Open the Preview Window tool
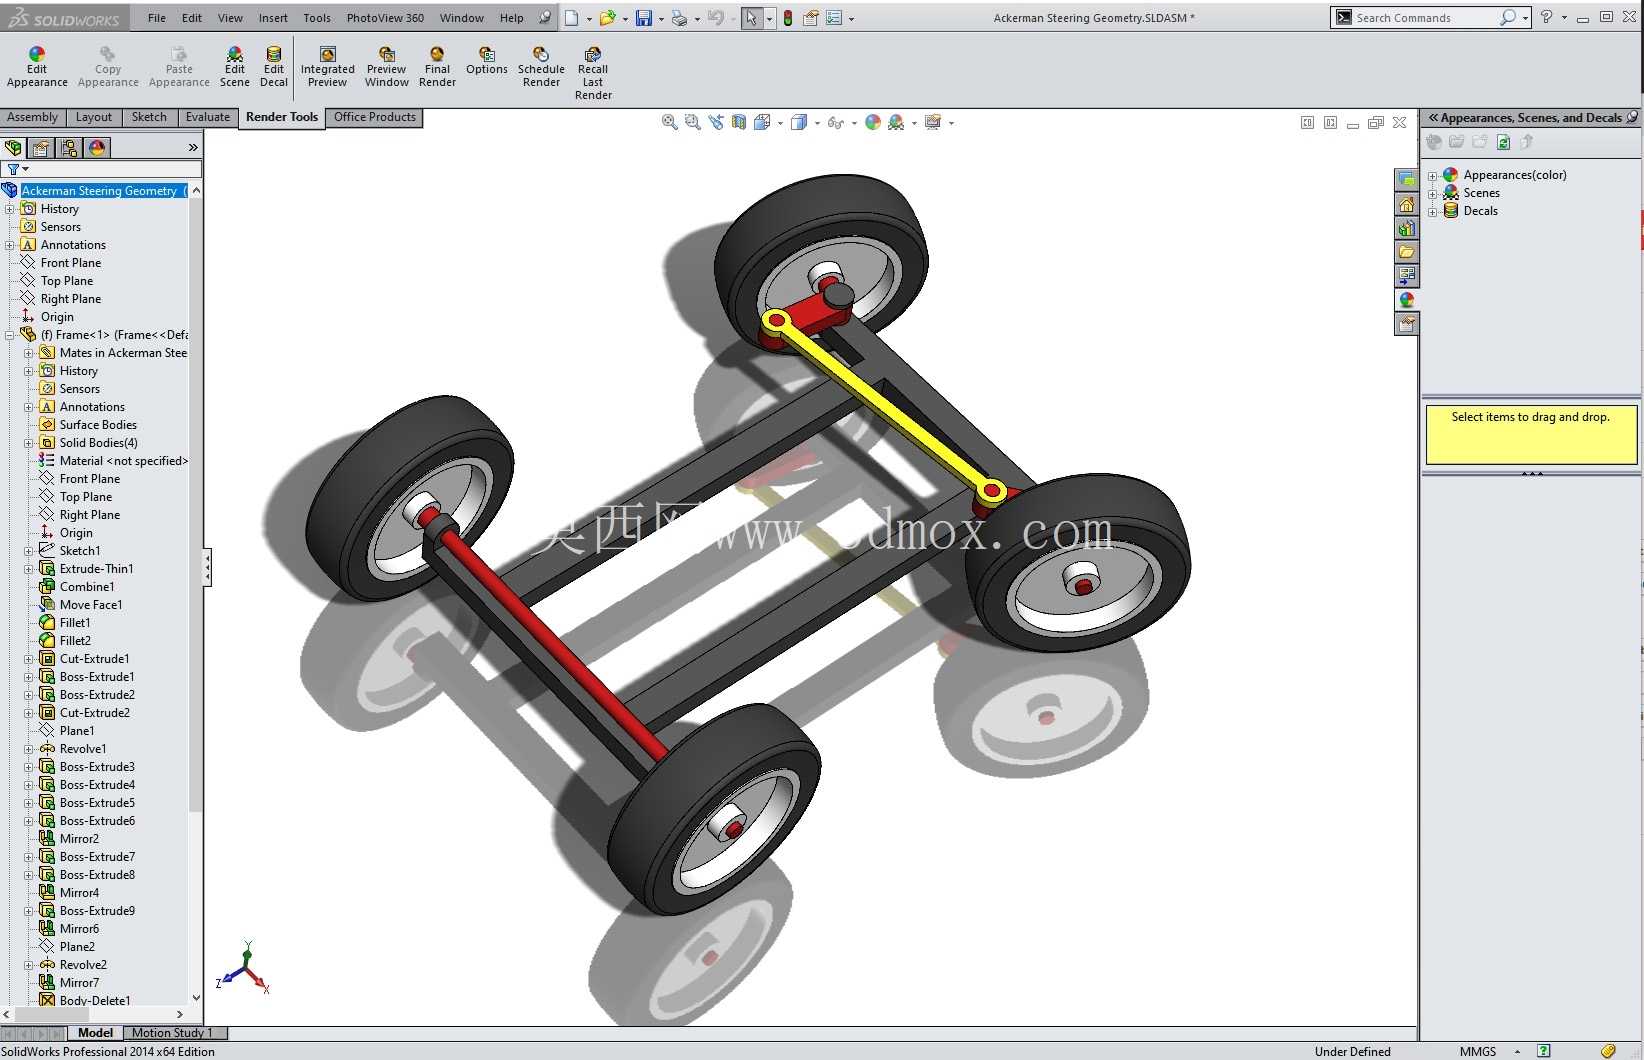Image resolution: width=1644 pixels, height=1060 pixels. 386,67
